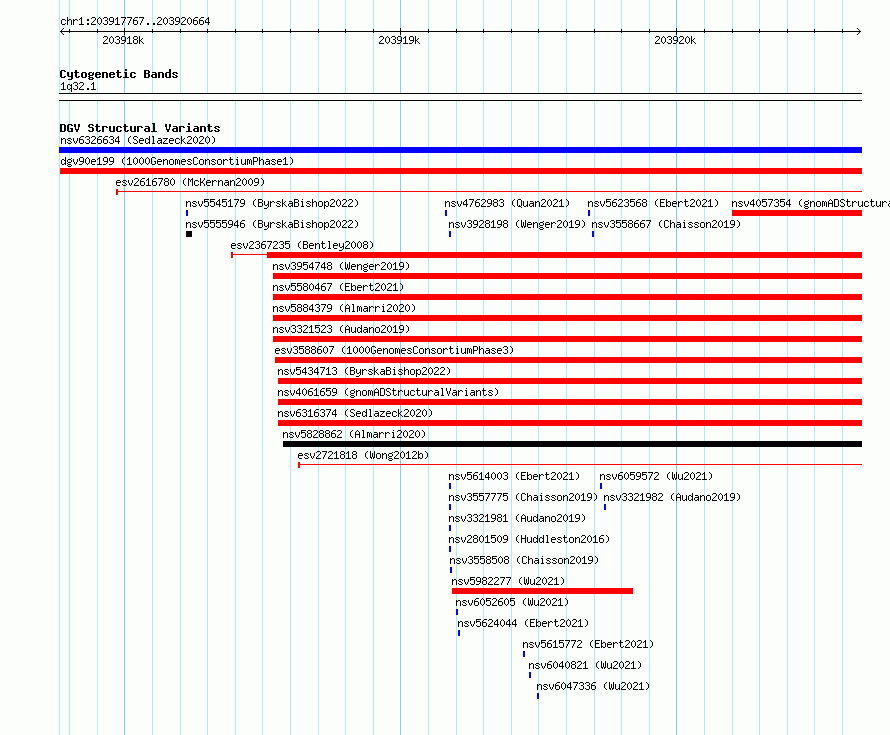Open nsv5615772 (Ebert2021) label

tap(588, 644)
